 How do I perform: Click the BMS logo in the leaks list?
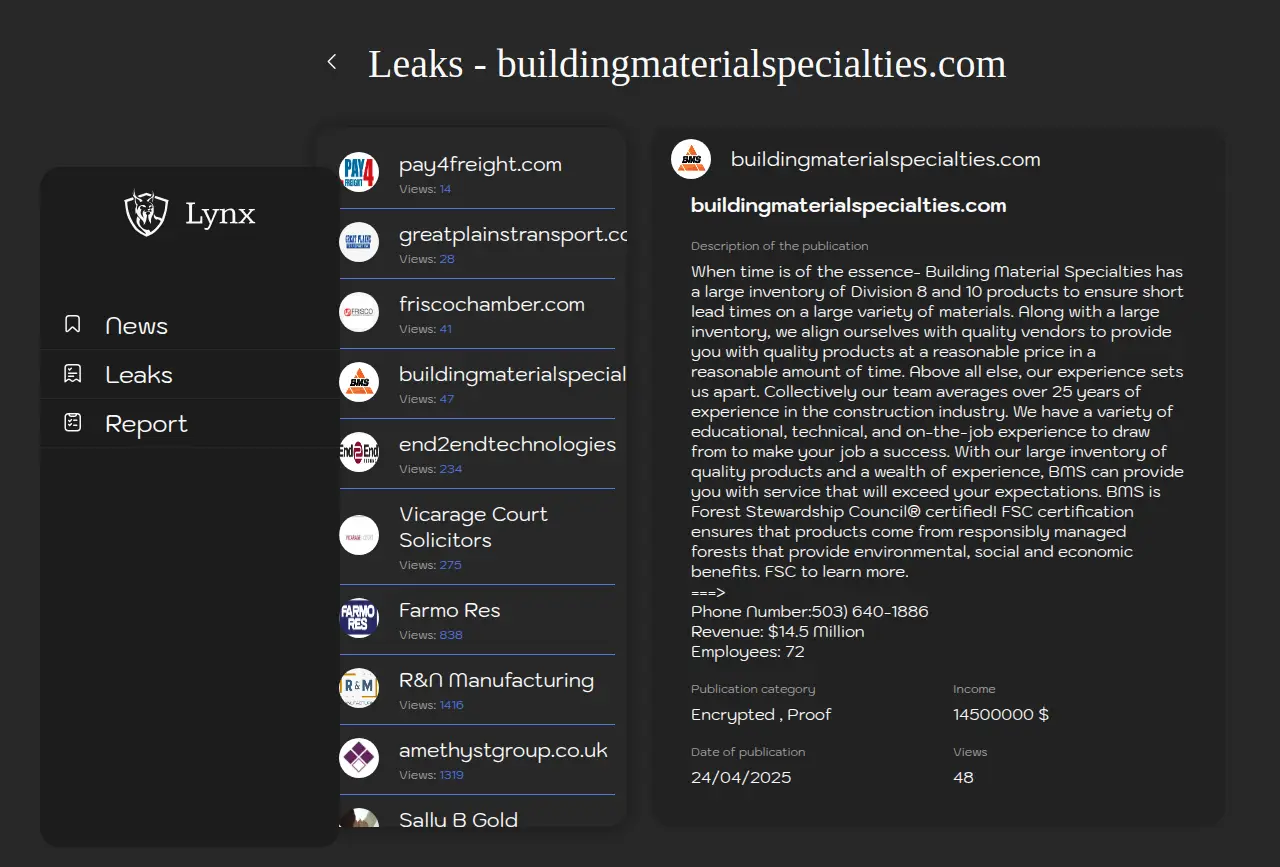tap(359, 382)
